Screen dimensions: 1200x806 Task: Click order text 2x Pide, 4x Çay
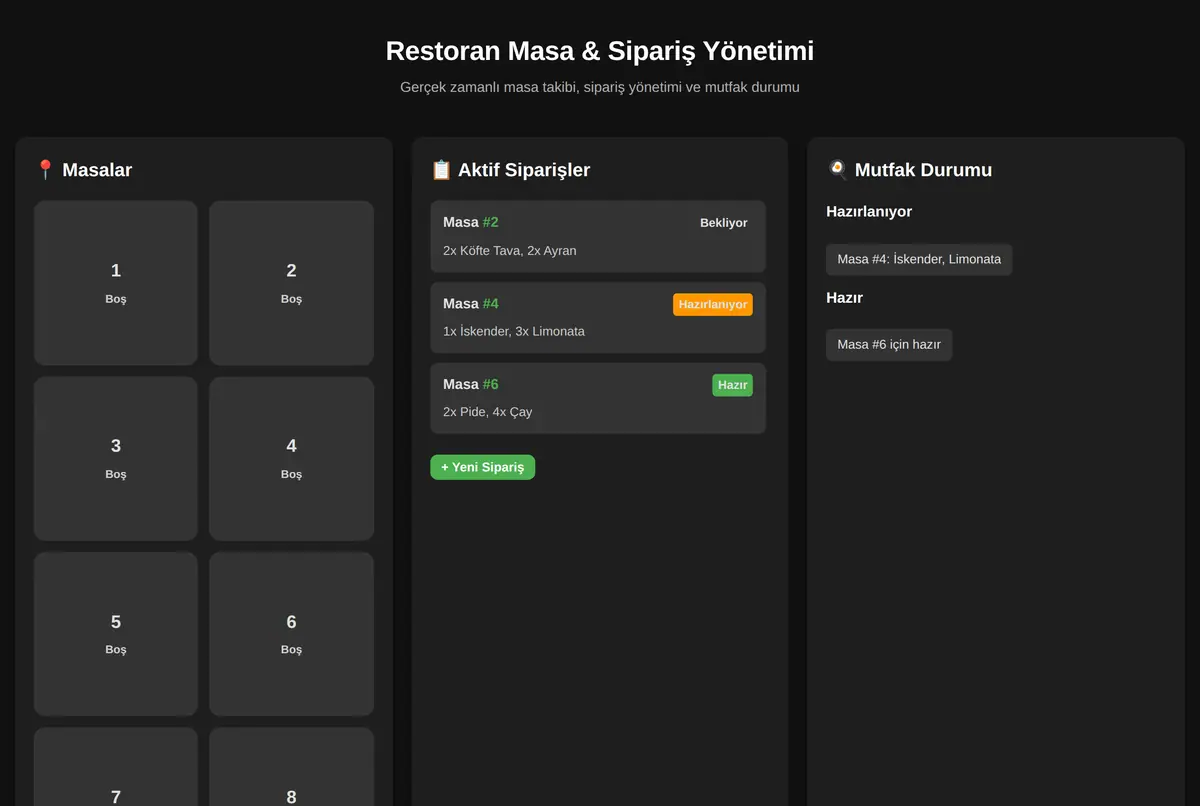tap(487, 412)
